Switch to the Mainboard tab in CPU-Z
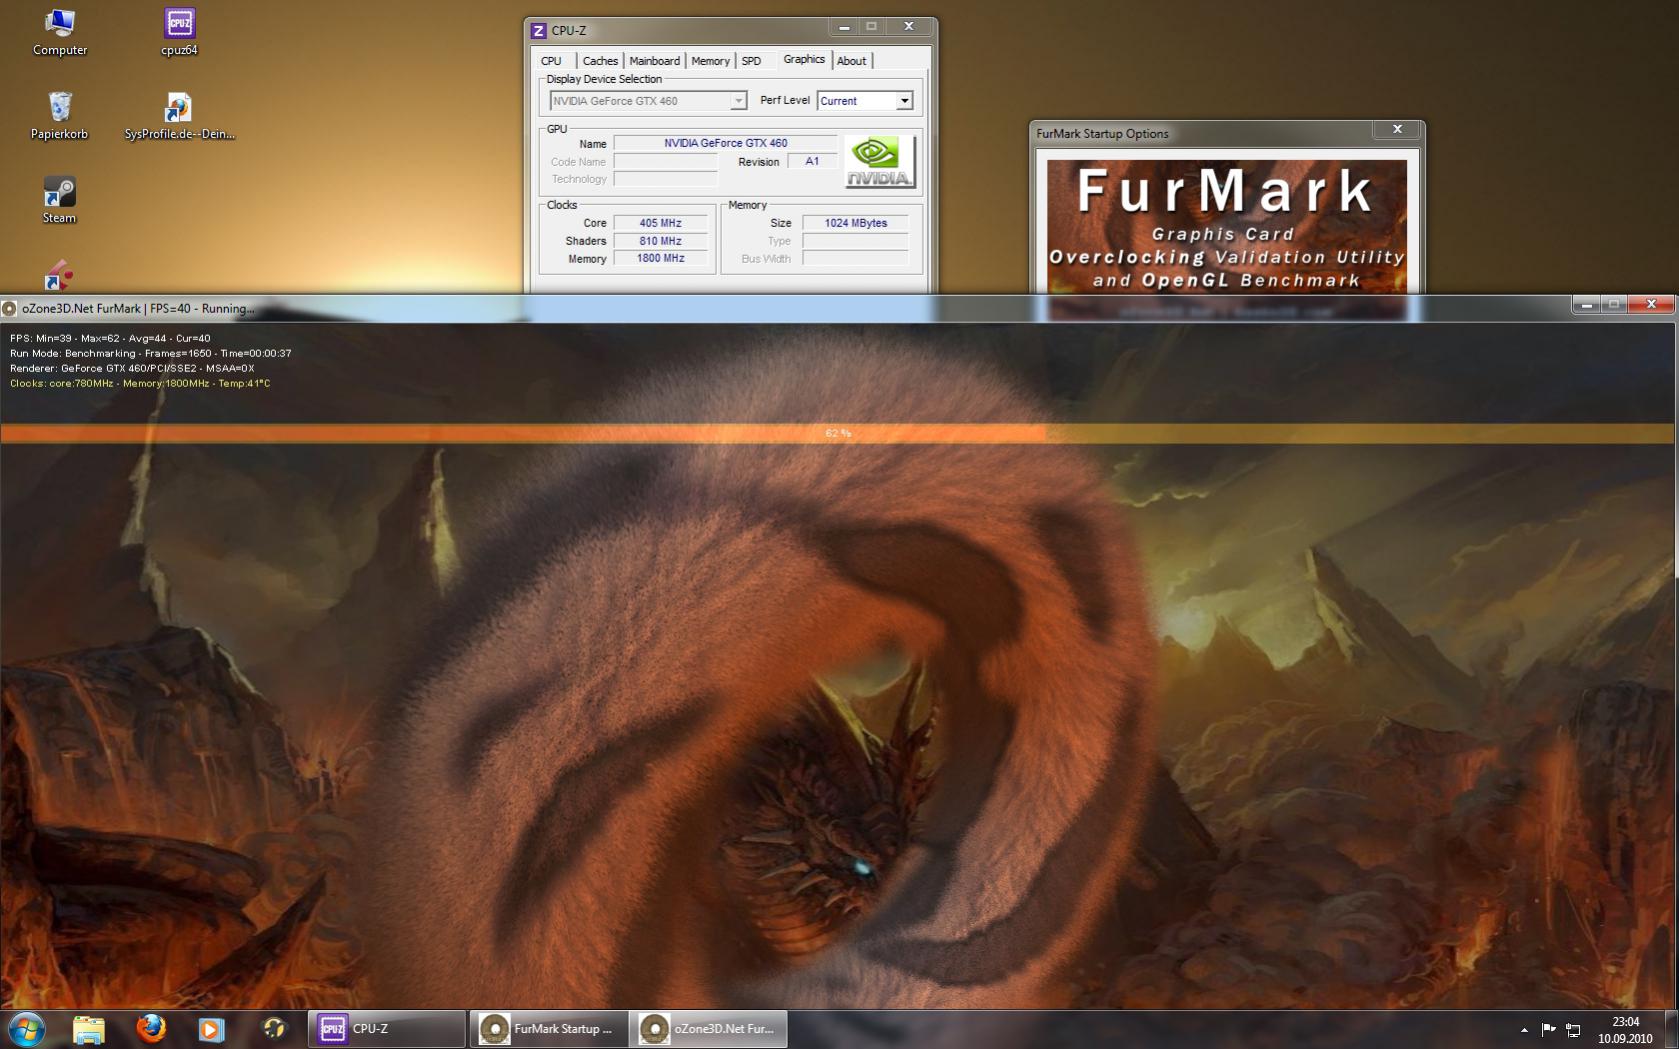 click(654, 61)
